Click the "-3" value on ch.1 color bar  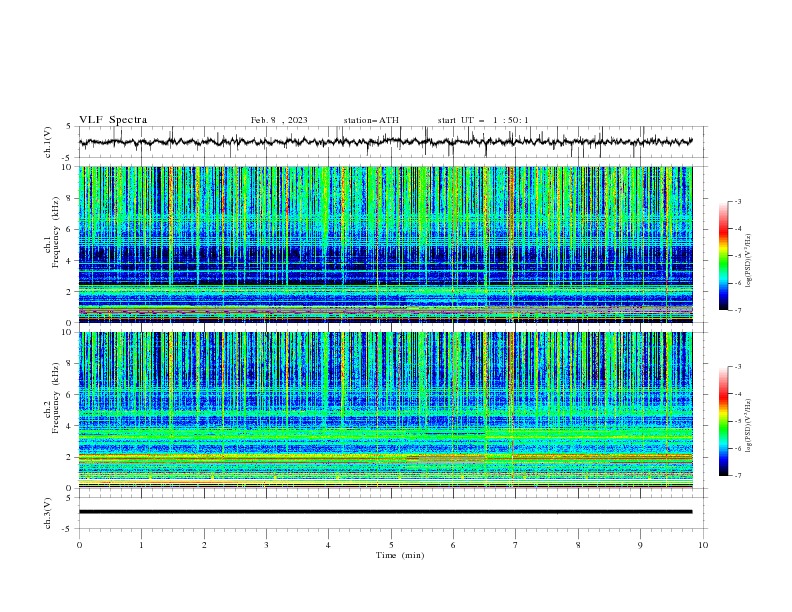click(738, 201)
